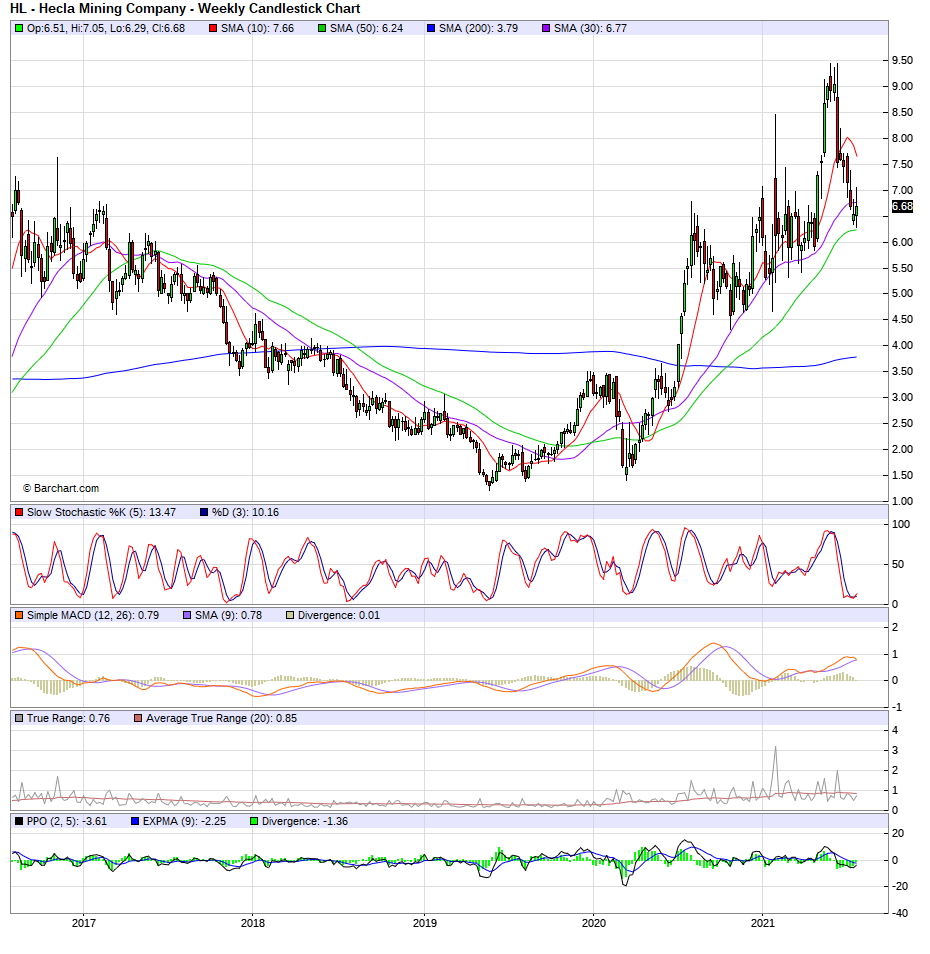Image resolution: width=930 pixels, height=954 pixels.
Task: Click the 8.00 price axis label
Action: click(902, 138)
